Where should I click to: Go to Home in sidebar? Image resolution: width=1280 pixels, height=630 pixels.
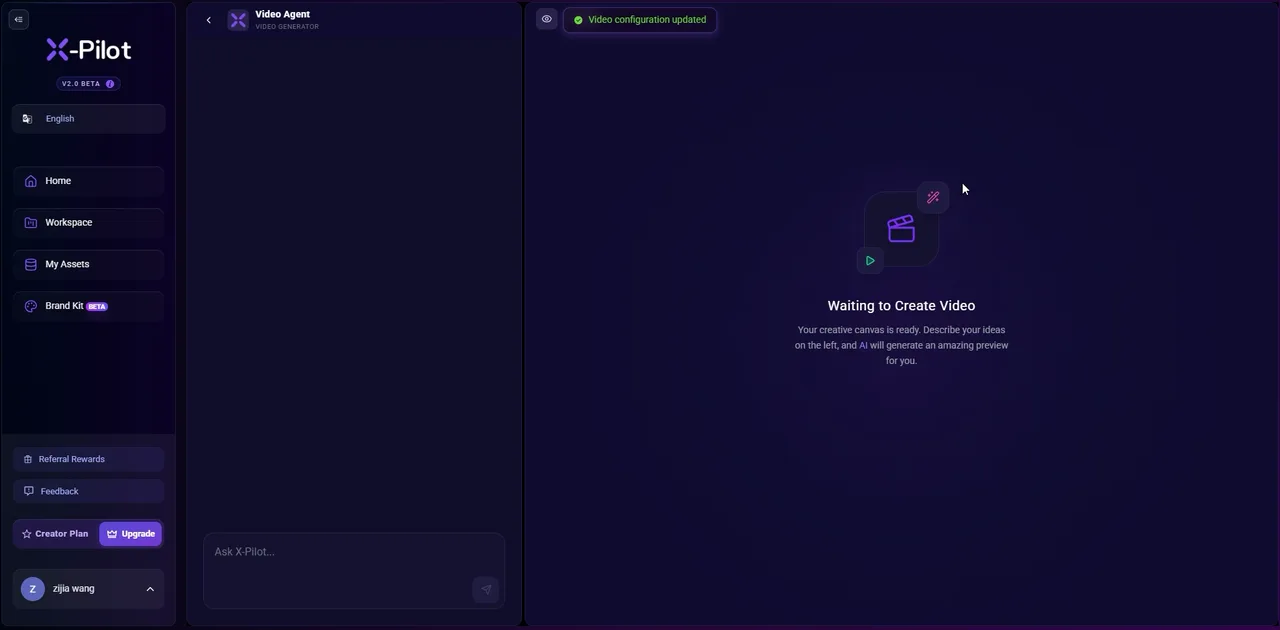point(89,181)
